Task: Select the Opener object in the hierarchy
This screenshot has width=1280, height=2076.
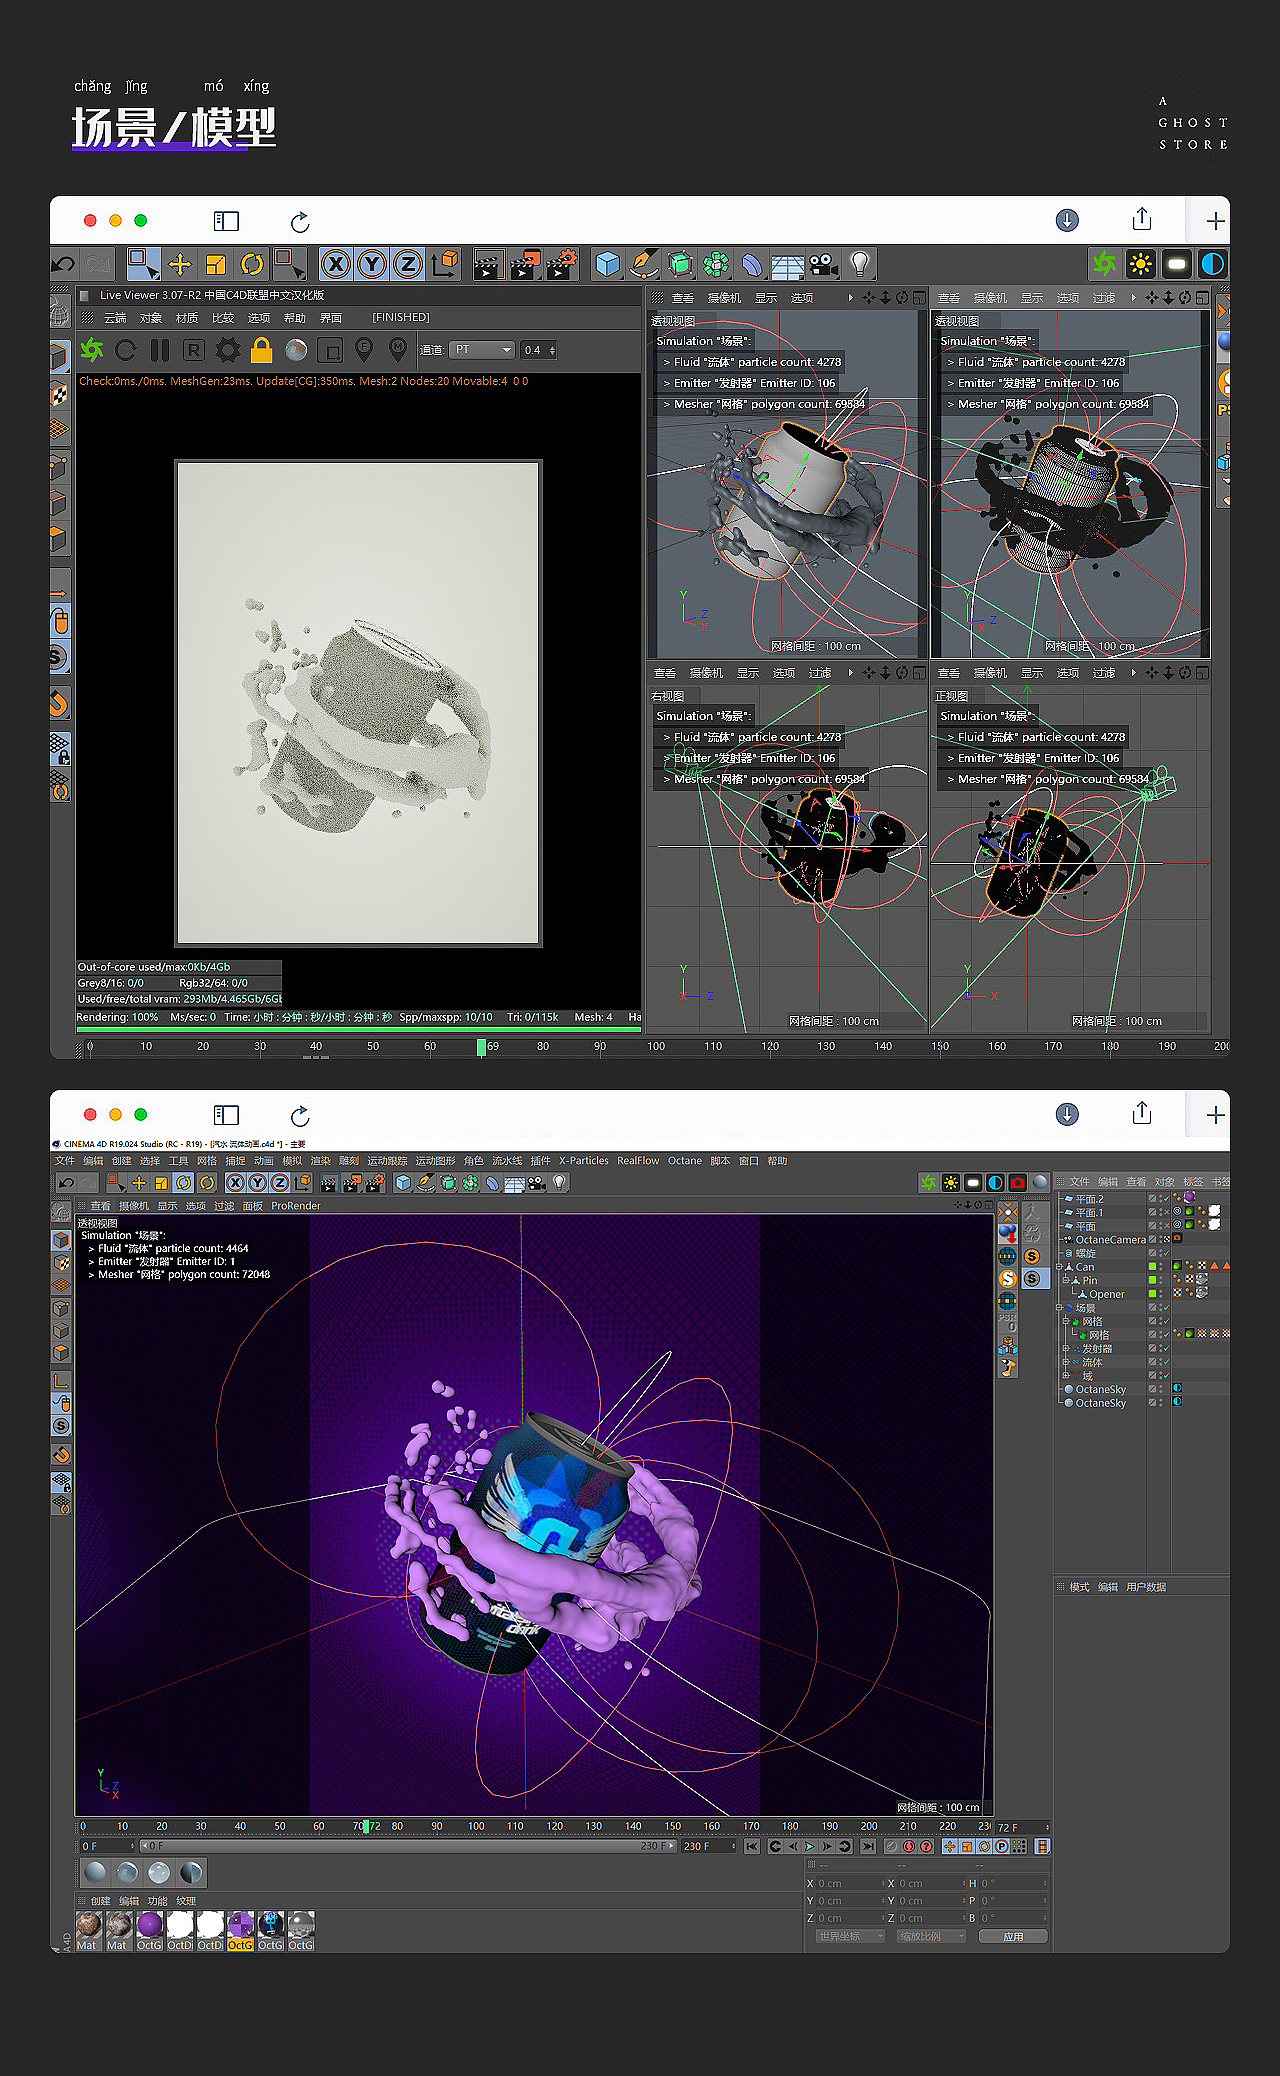Action: [x=1106, y=1294]
